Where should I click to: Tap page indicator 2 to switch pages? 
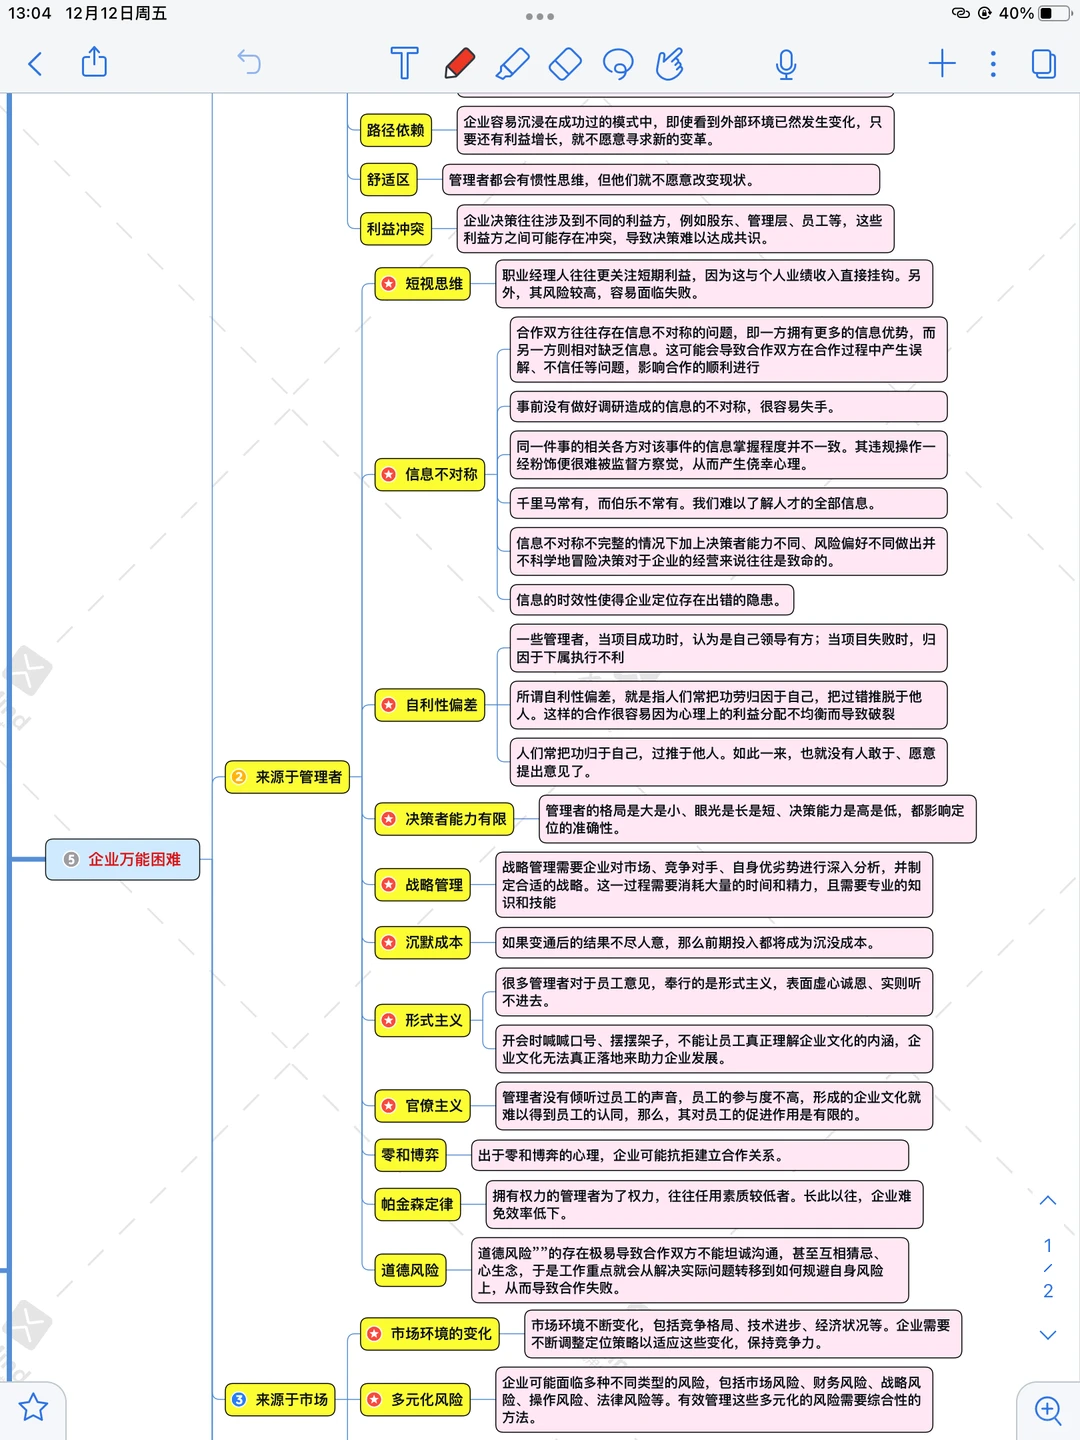point(1047,1293)
